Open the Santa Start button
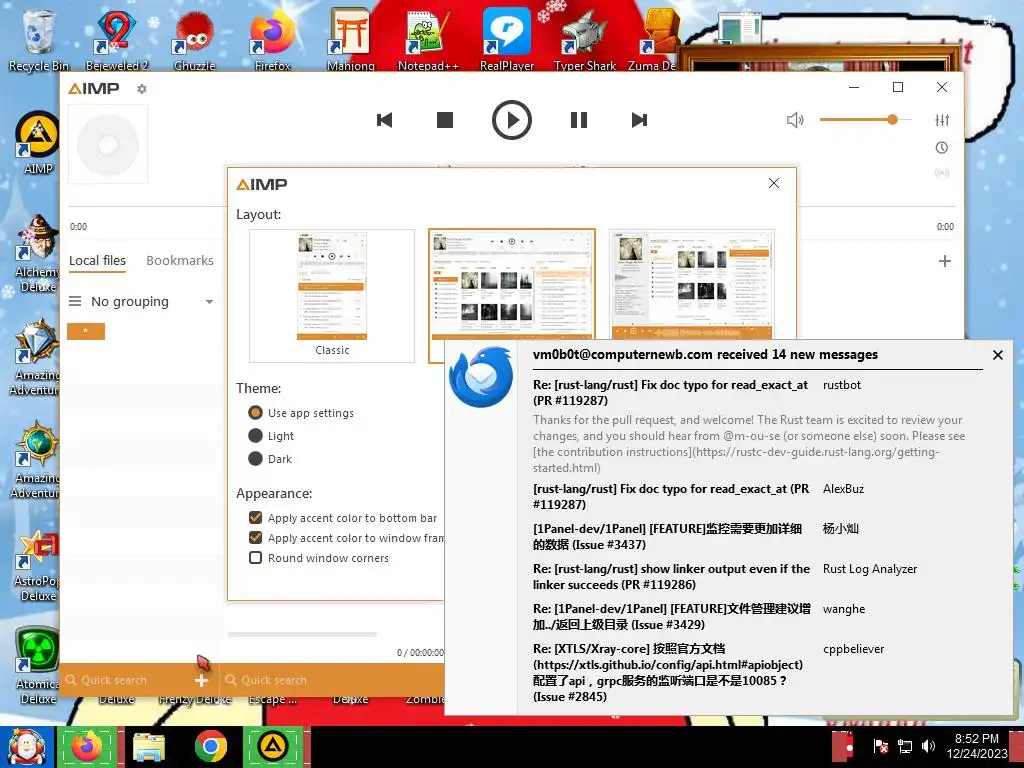 (x=26, y=747)
